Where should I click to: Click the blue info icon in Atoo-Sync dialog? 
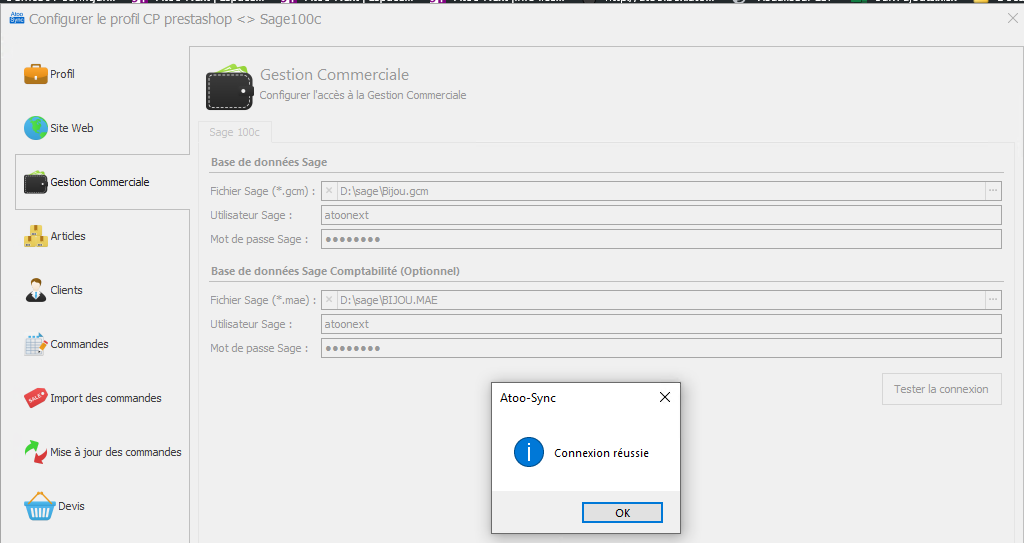click(x=528, y=452)
